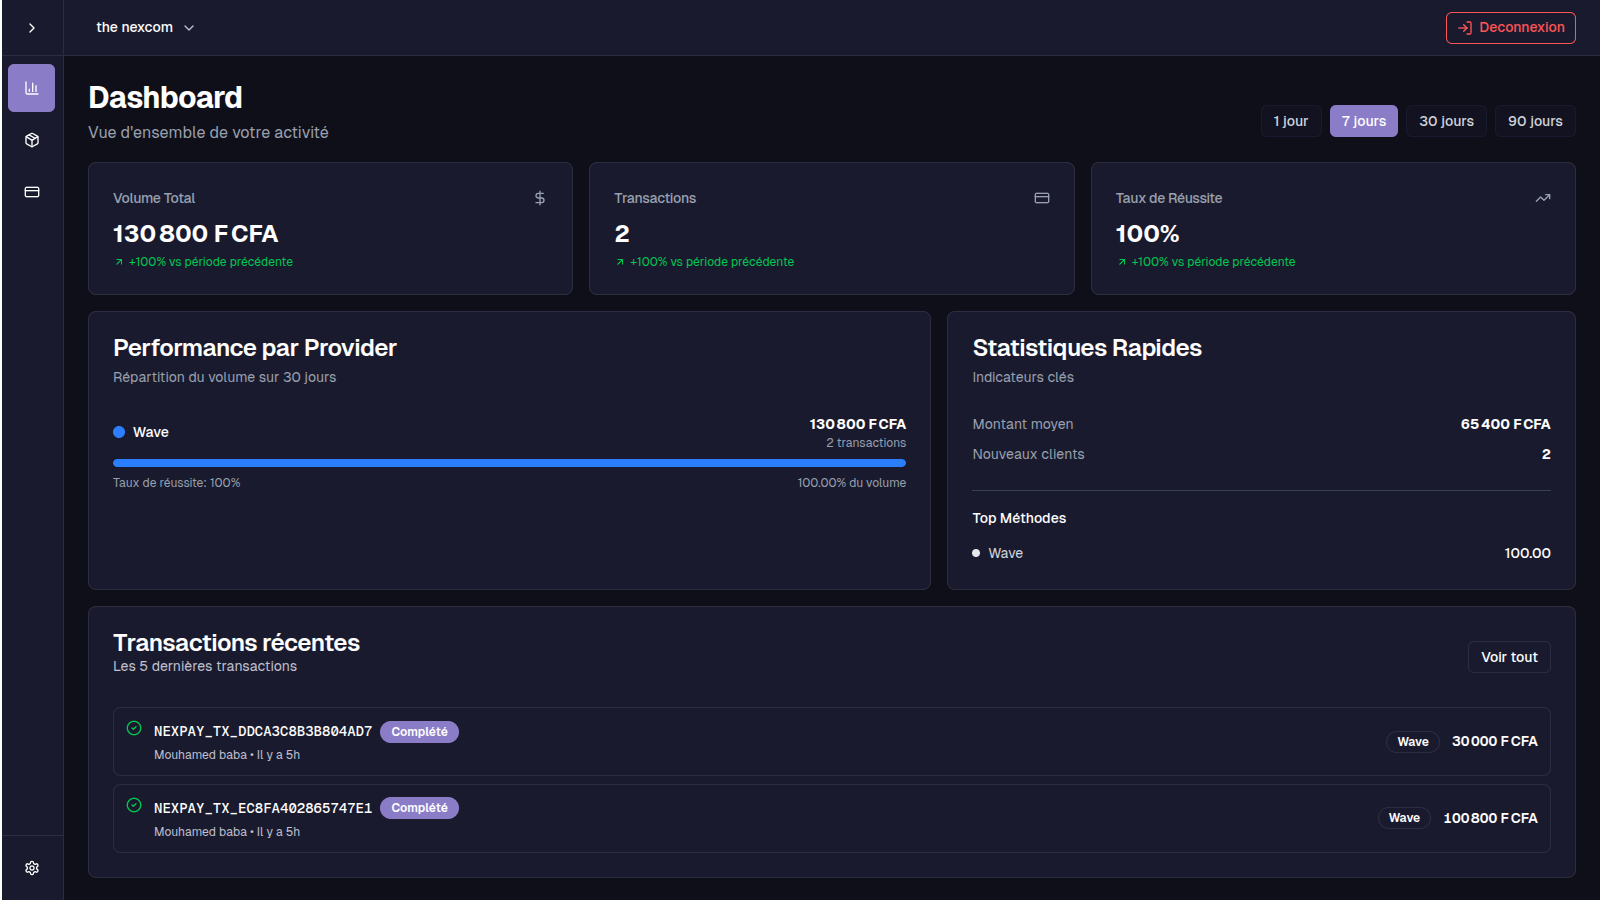Select the 7 jours period filter

point(1363,121)
